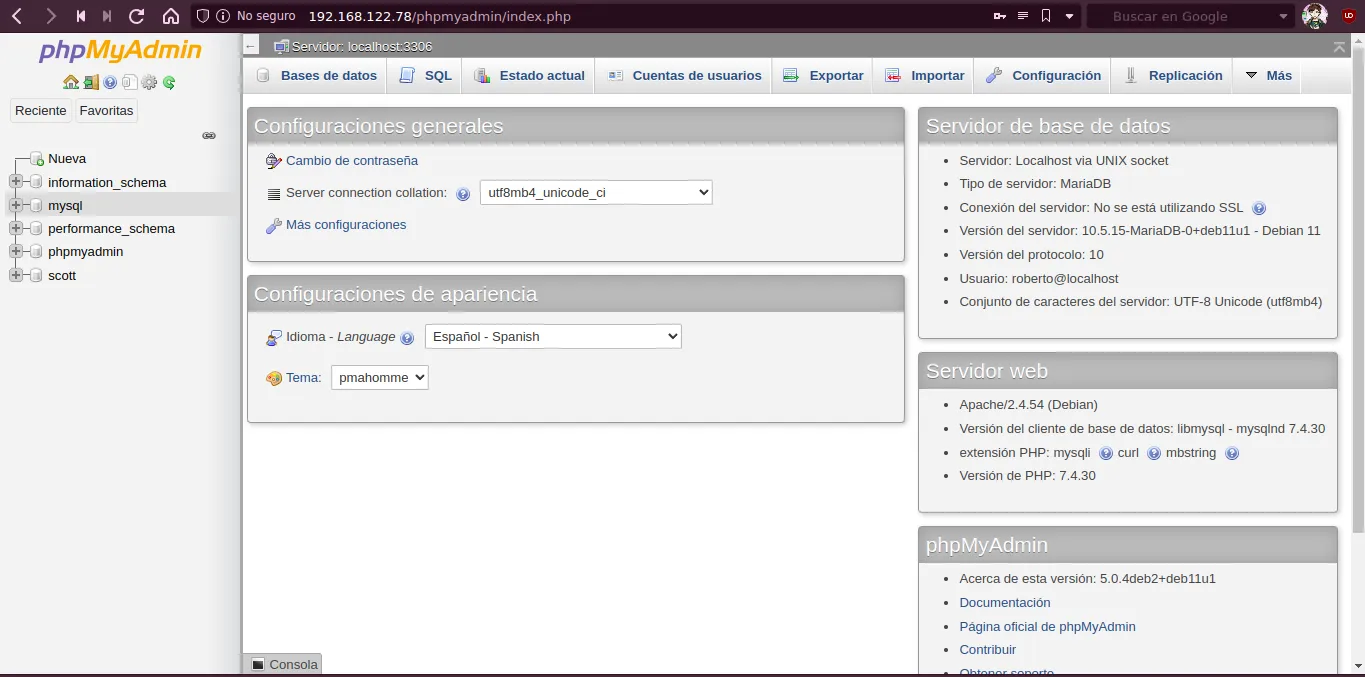Open phpMyAdmin documentation blue help icon in sidebar

click(110, 83)
